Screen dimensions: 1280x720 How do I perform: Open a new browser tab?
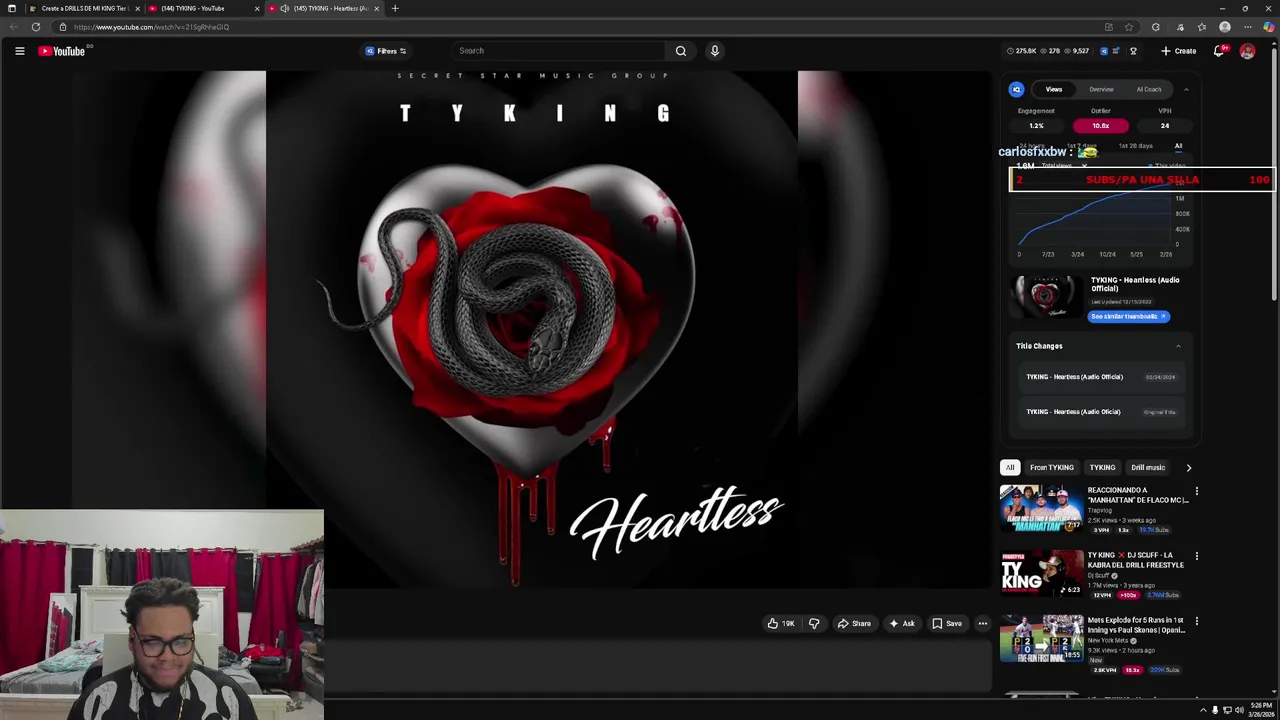(x=395, y=8)
